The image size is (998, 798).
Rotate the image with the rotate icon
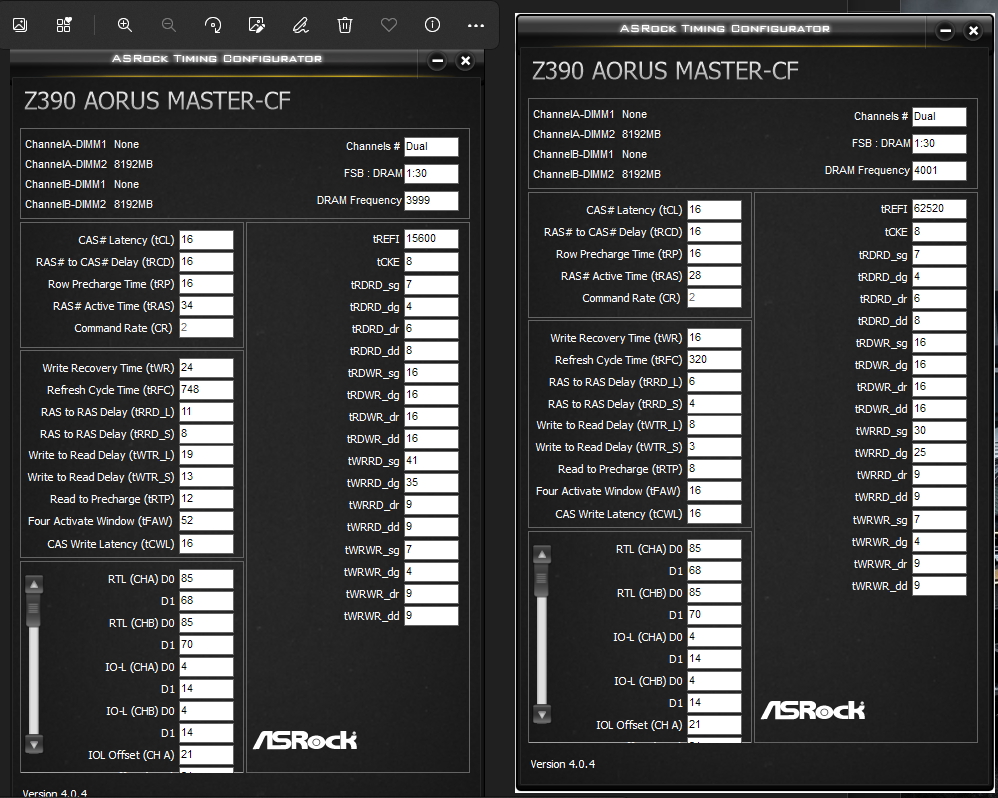(x=213, y=25)
